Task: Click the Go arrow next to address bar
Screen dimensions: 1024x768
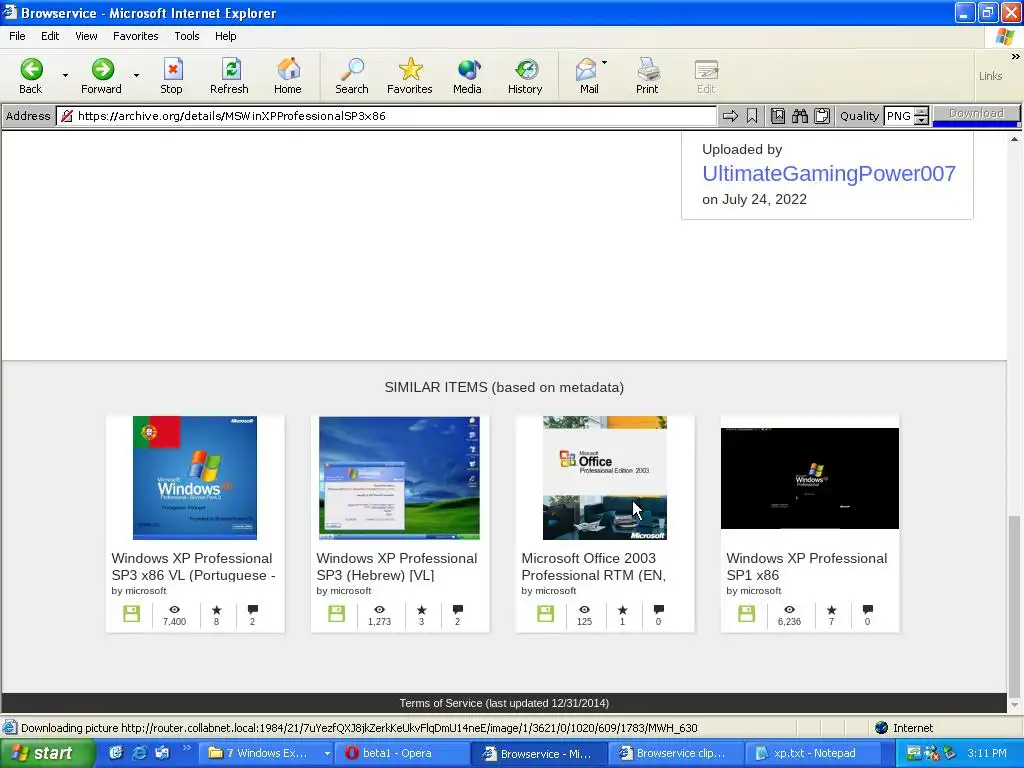Action: (730, 116)
